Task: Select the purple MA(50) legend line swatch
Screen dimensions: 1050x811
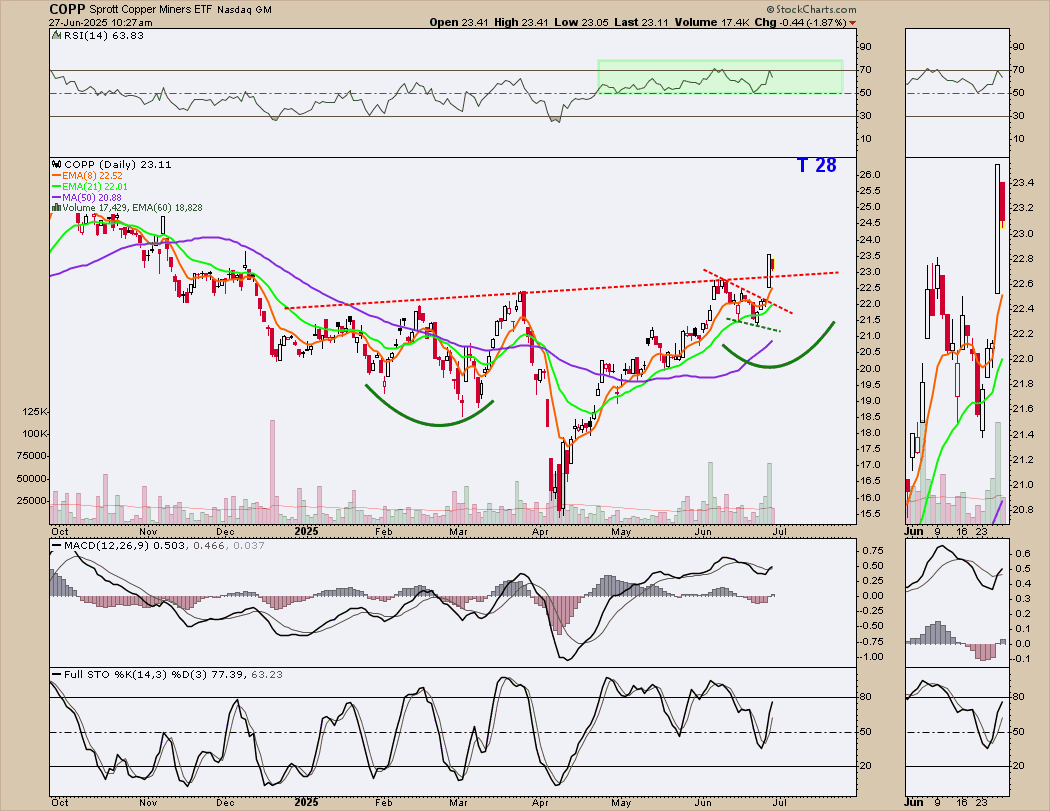Action: pyautogui.click(x=56, y=198)
